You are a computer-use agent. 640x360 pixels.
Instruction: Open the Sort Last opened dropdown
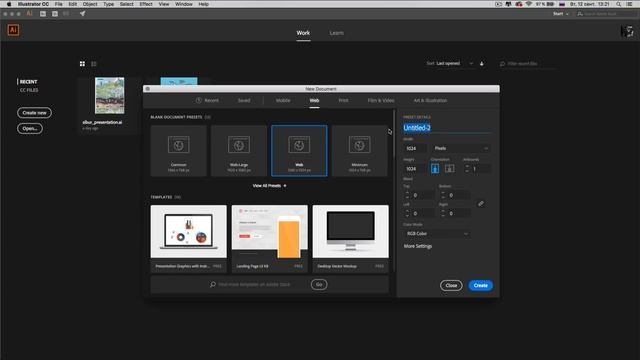pyautogui.click(x=455, y=64)
